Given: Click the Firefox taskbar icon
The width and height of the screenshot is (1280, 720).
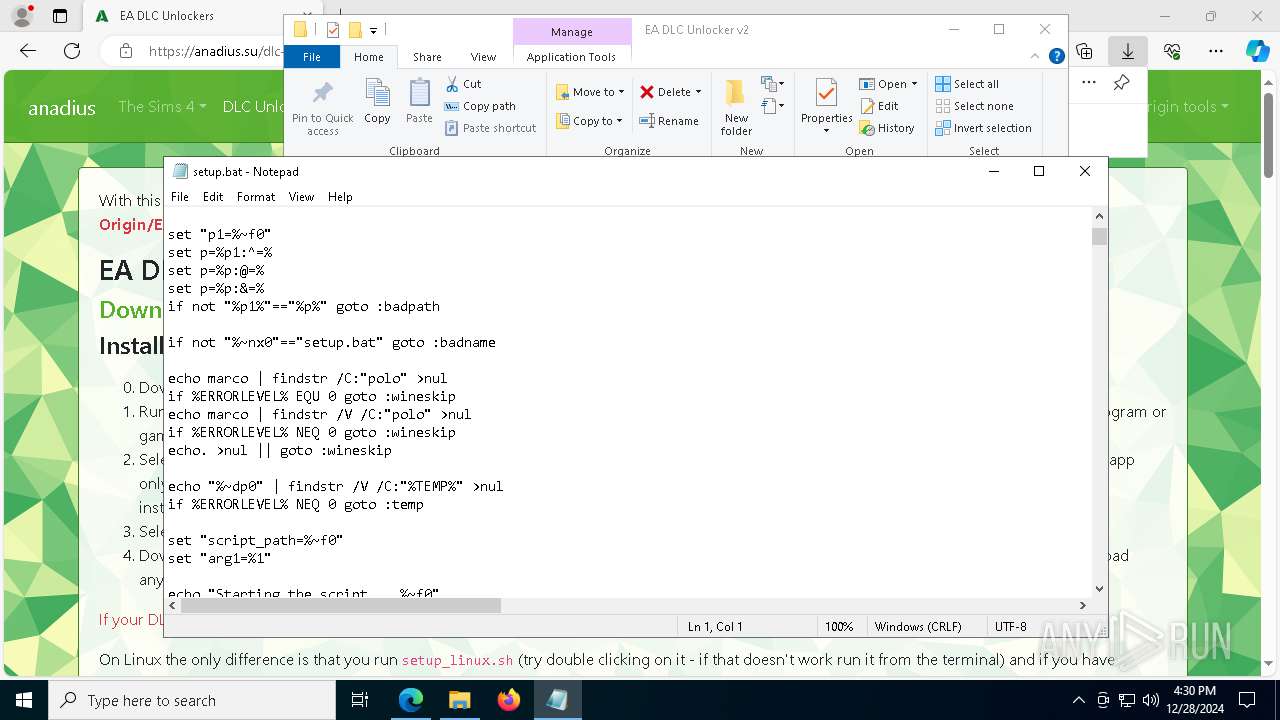Looking at the screenshot, I should tap(508, 700).
